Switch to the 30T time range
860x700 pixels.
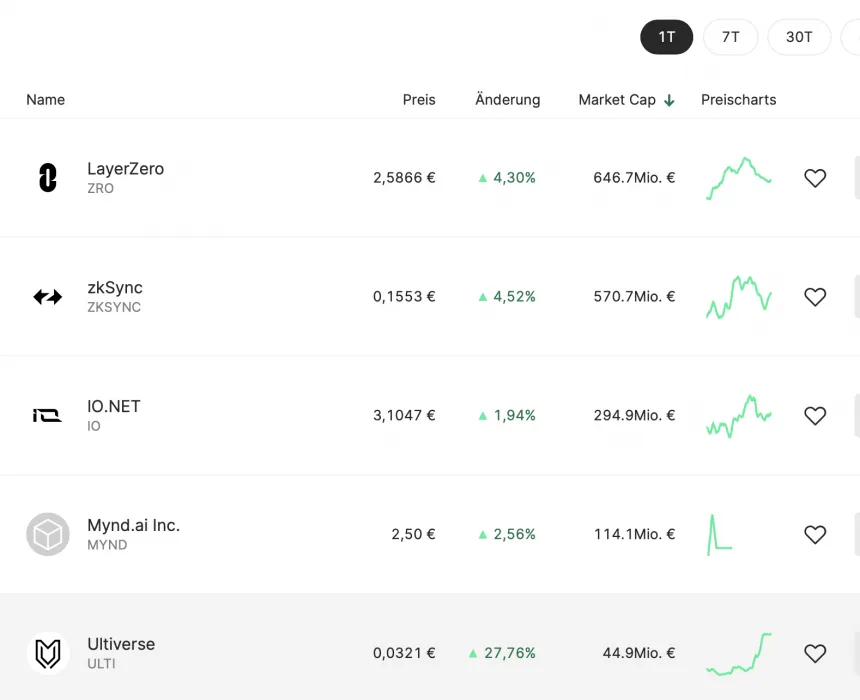tap(799, 37)
